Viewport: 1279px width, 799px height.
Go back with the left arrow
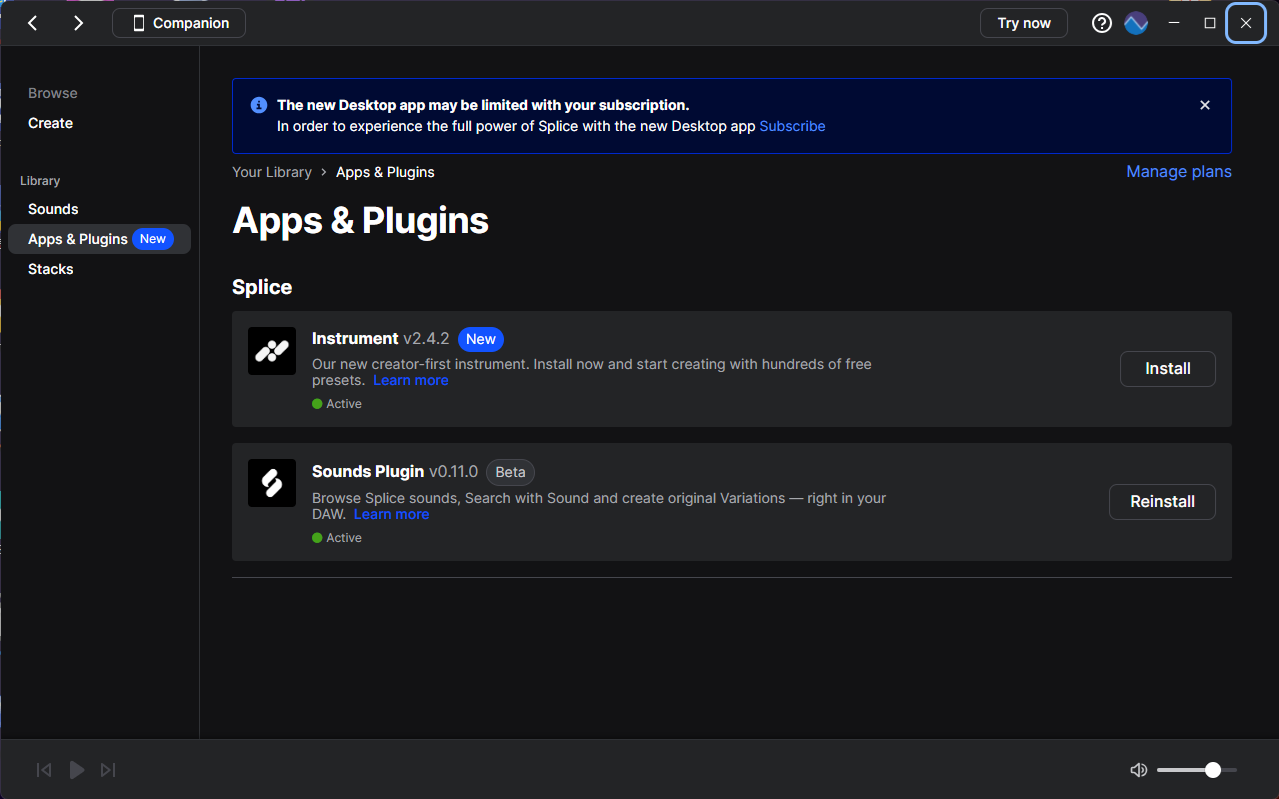click(33, 23)
